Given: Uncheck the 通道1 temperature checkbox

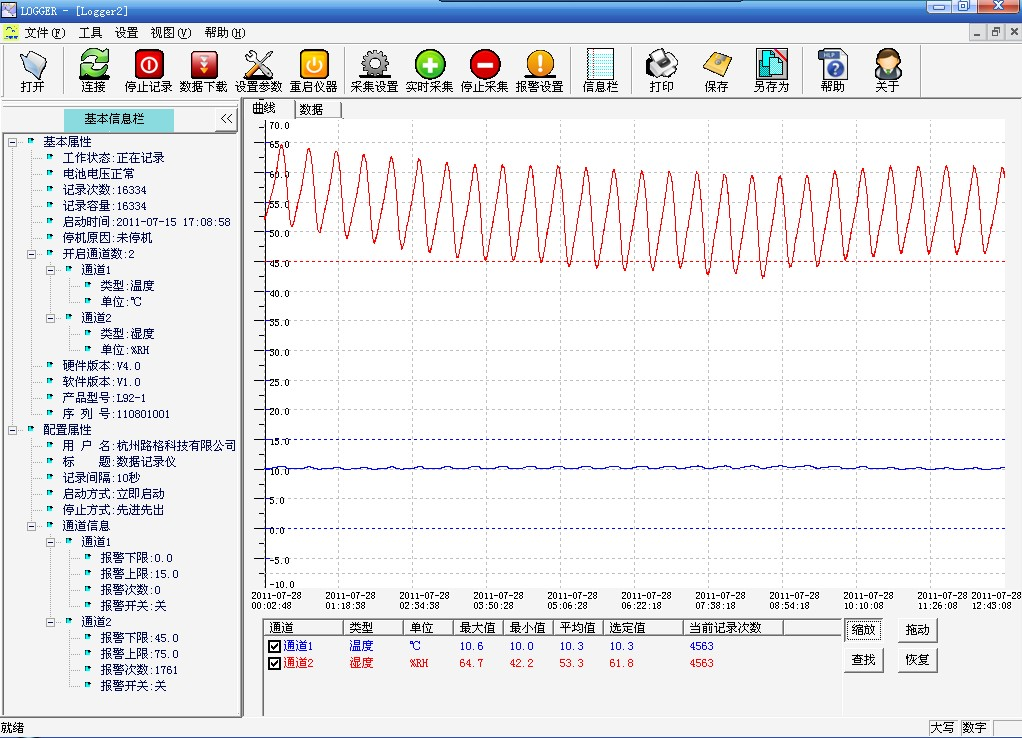Looking at the screenshot, I should pyautogui.click(x=274, y=647).
